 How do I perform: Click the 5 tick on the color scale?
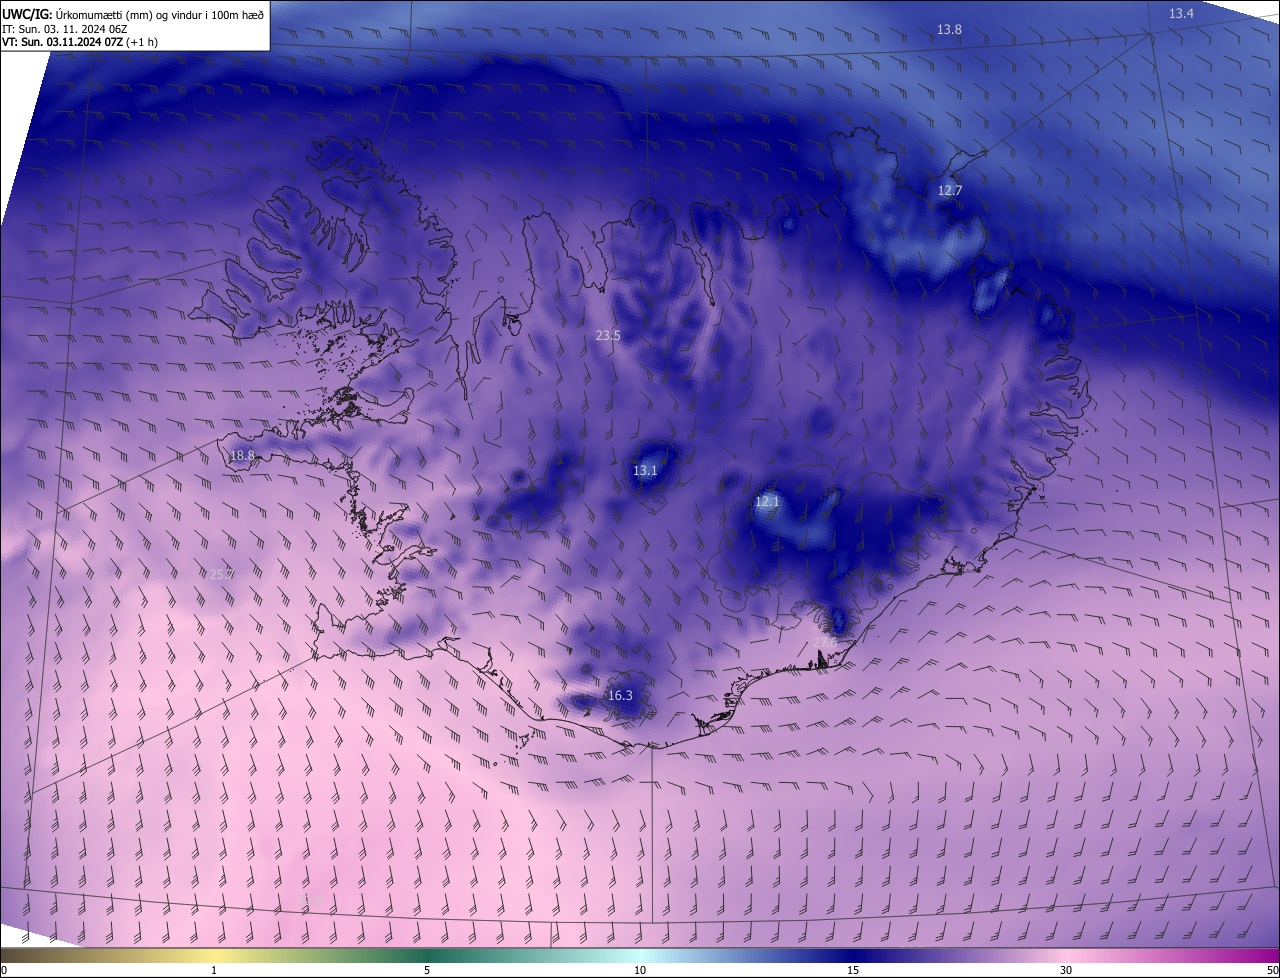(427, 970)
